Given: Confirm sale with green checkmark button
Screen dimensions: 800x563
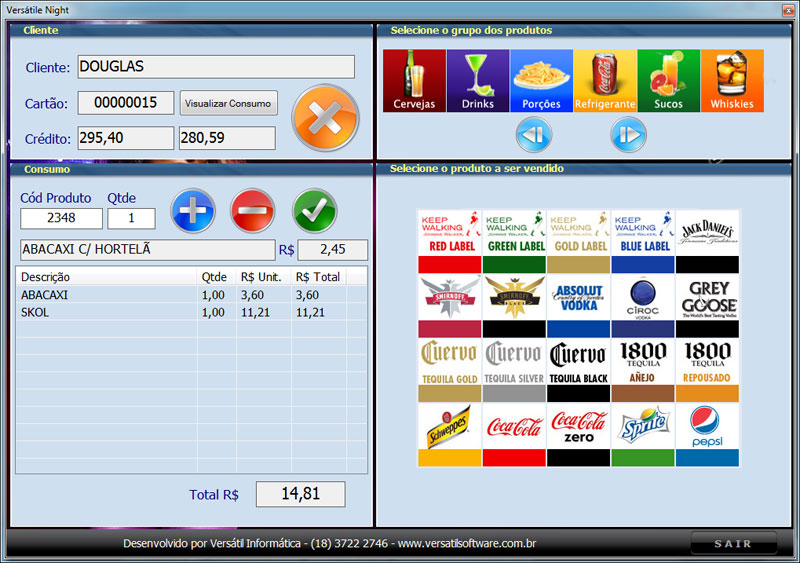Looking at the screenshot, I should tap(315, 210).
